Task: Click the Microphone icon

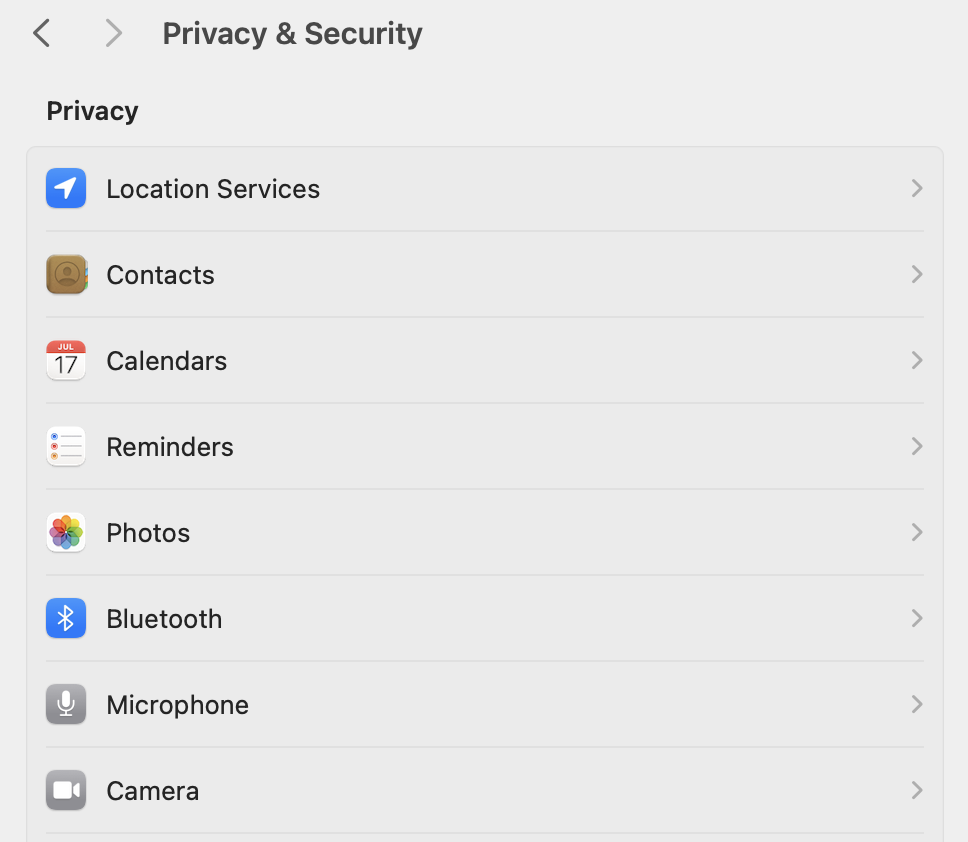Action: point(65,704)
